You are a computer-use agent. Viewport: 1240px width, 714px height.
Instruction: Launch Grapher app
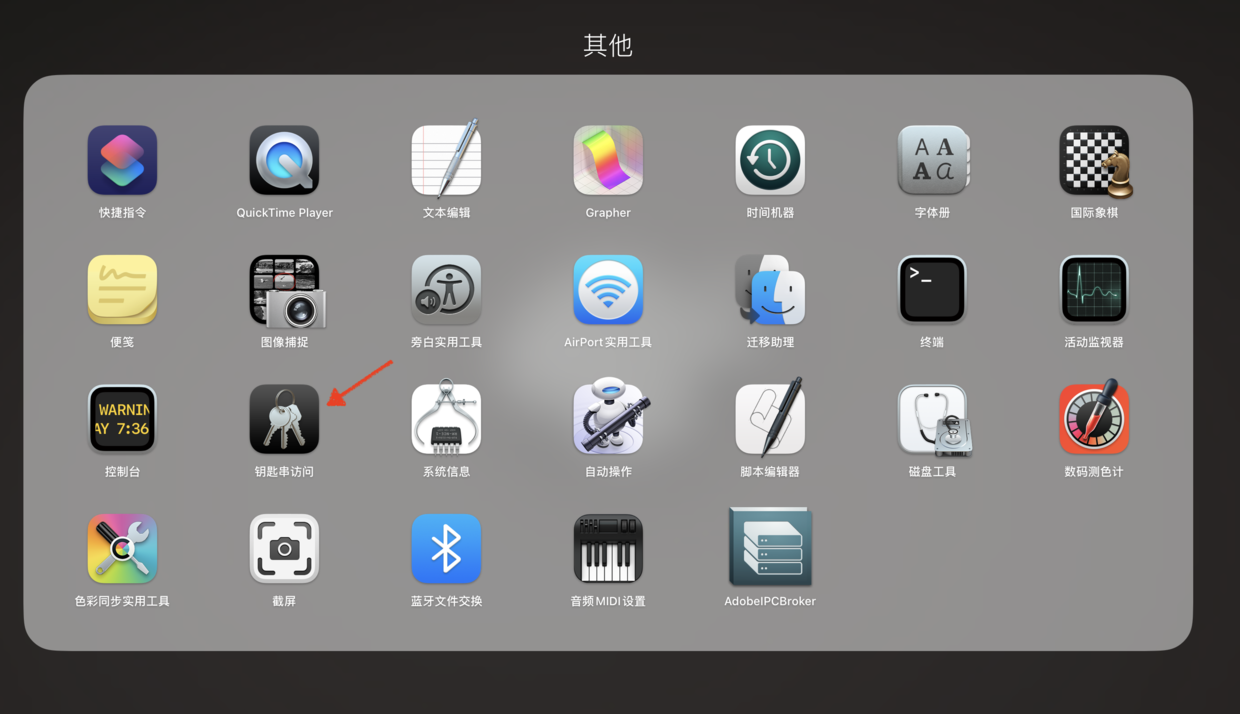pos(608,160)
